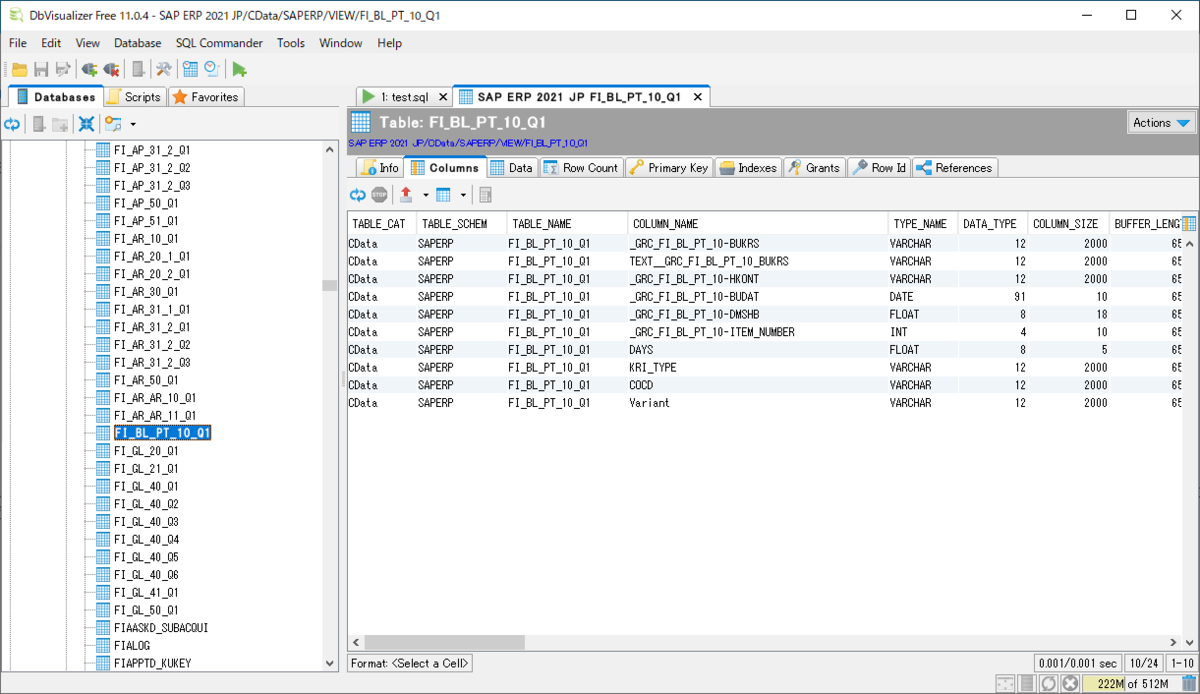Open the SQL Commander menu

click(x=219, y=43)
